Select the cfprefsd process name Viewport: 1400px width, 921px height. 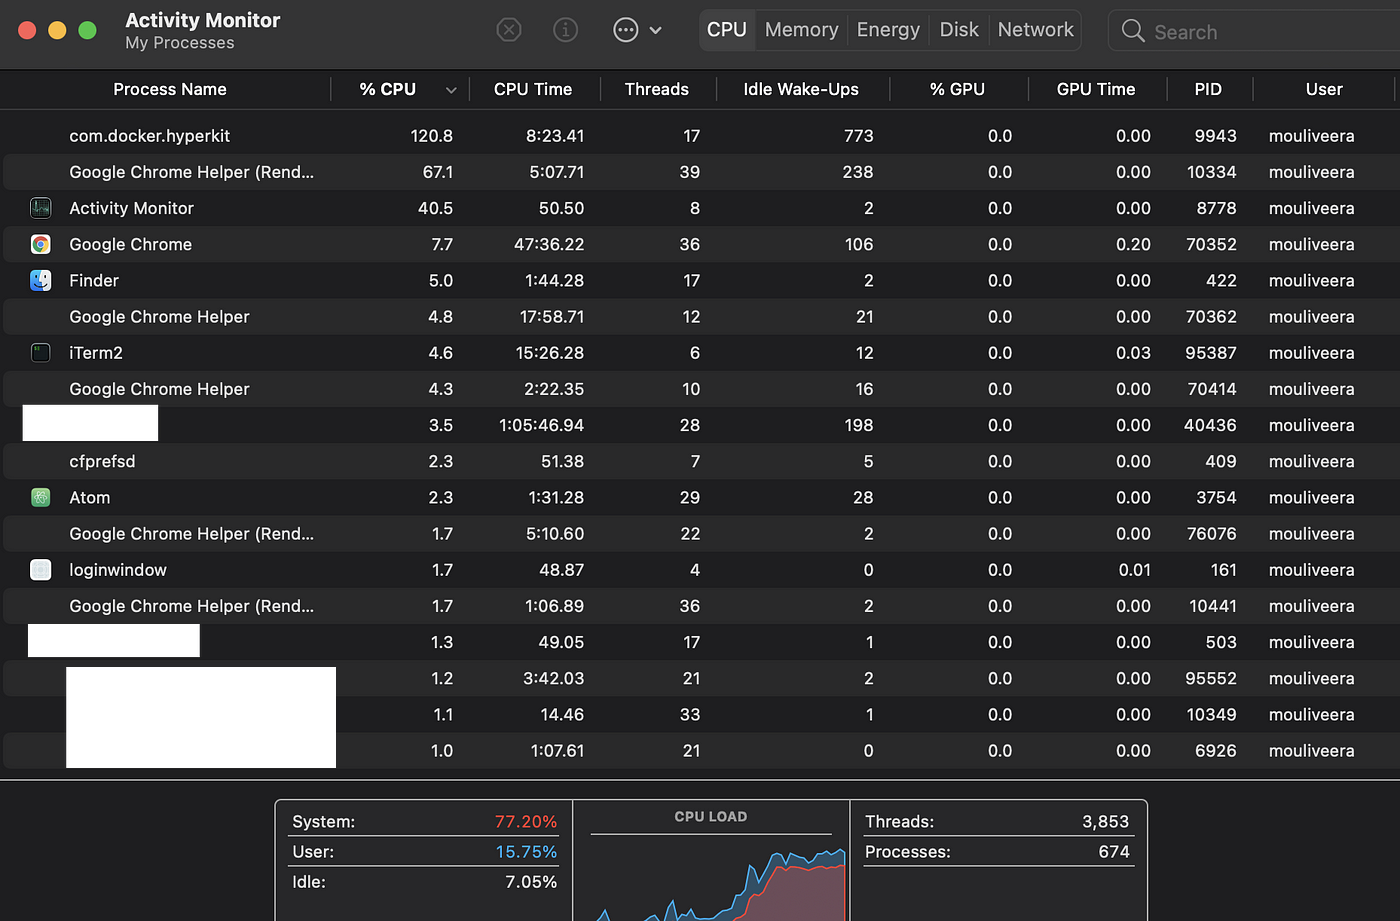click(x=102, y=461)
